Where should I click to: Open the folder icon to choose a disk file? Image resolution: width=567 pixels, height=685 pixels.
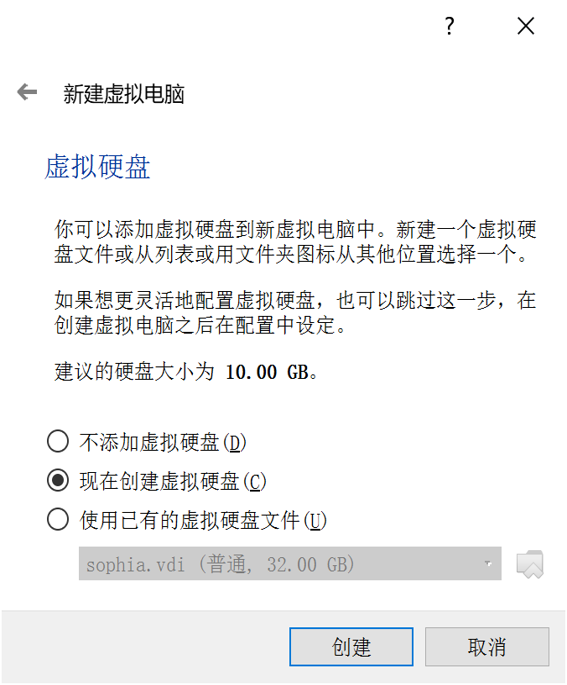point(530,564)
